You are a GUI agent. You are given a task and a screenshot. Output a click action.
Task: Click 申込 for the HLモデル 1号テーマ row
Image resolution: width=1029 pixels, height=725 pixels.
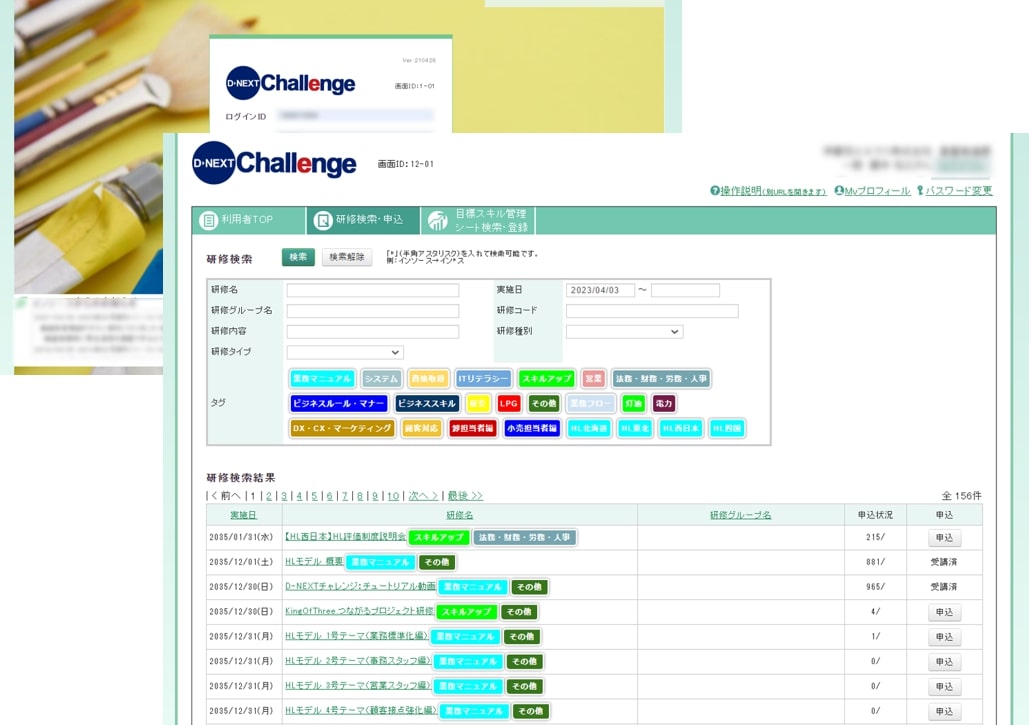click(944, 637)
